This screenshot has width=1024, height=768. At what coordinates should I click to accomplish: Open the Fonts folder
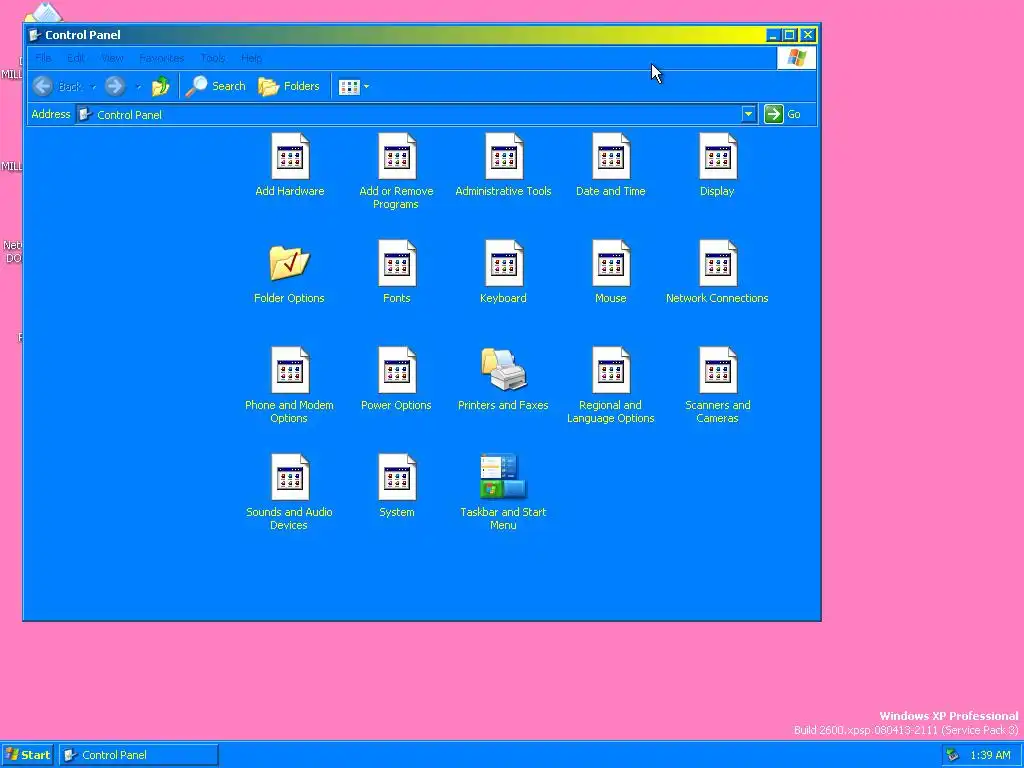click(x=396, y=272)
